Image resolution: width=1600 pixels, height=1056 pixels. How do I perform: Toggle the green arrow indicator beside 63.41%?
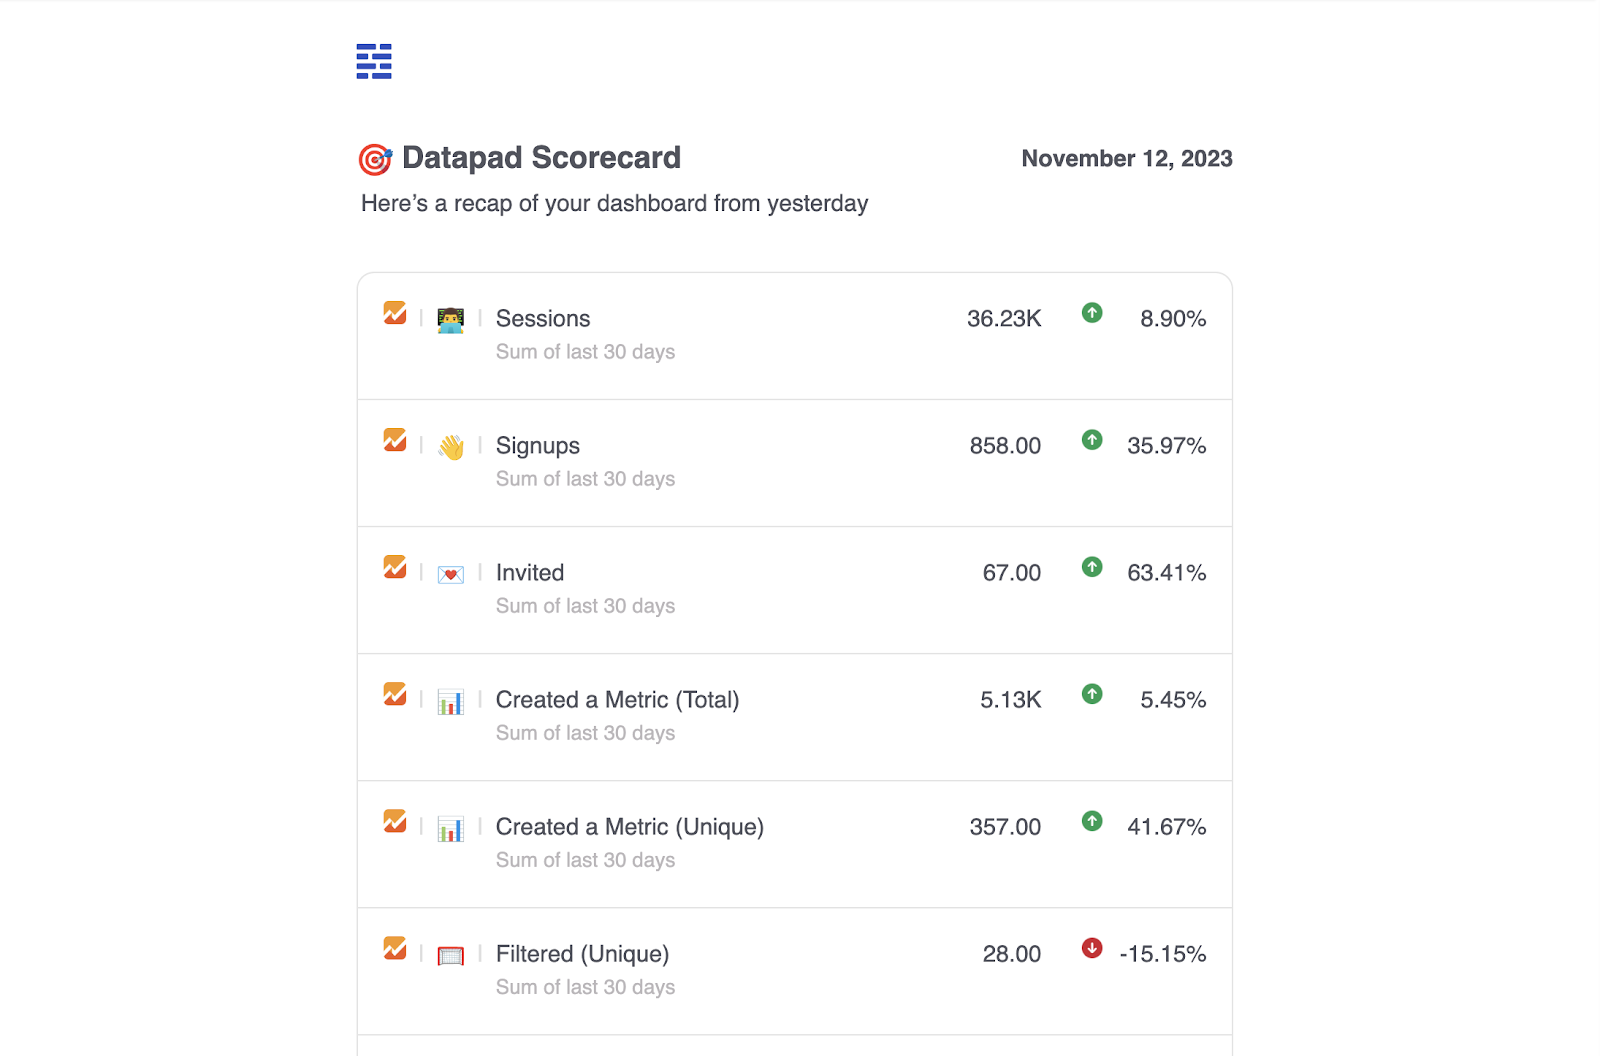(1092, 567)
